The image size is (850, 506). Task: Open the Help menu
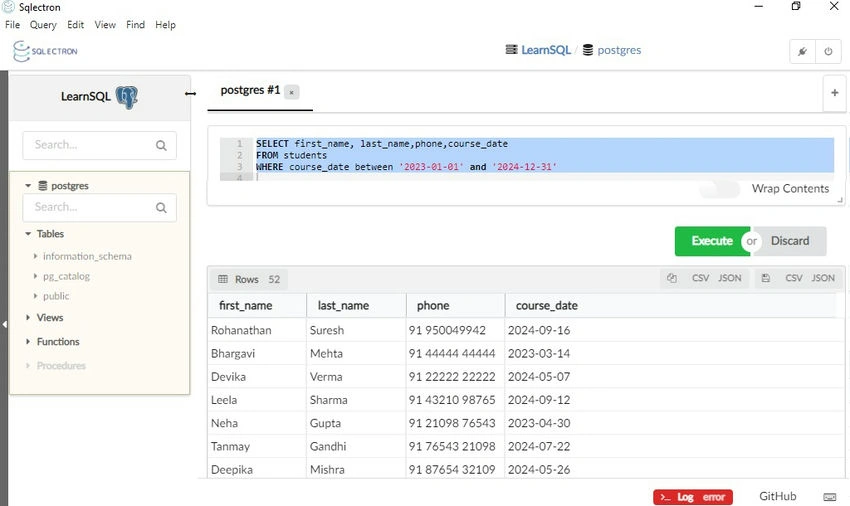click(x=165, y=25)
